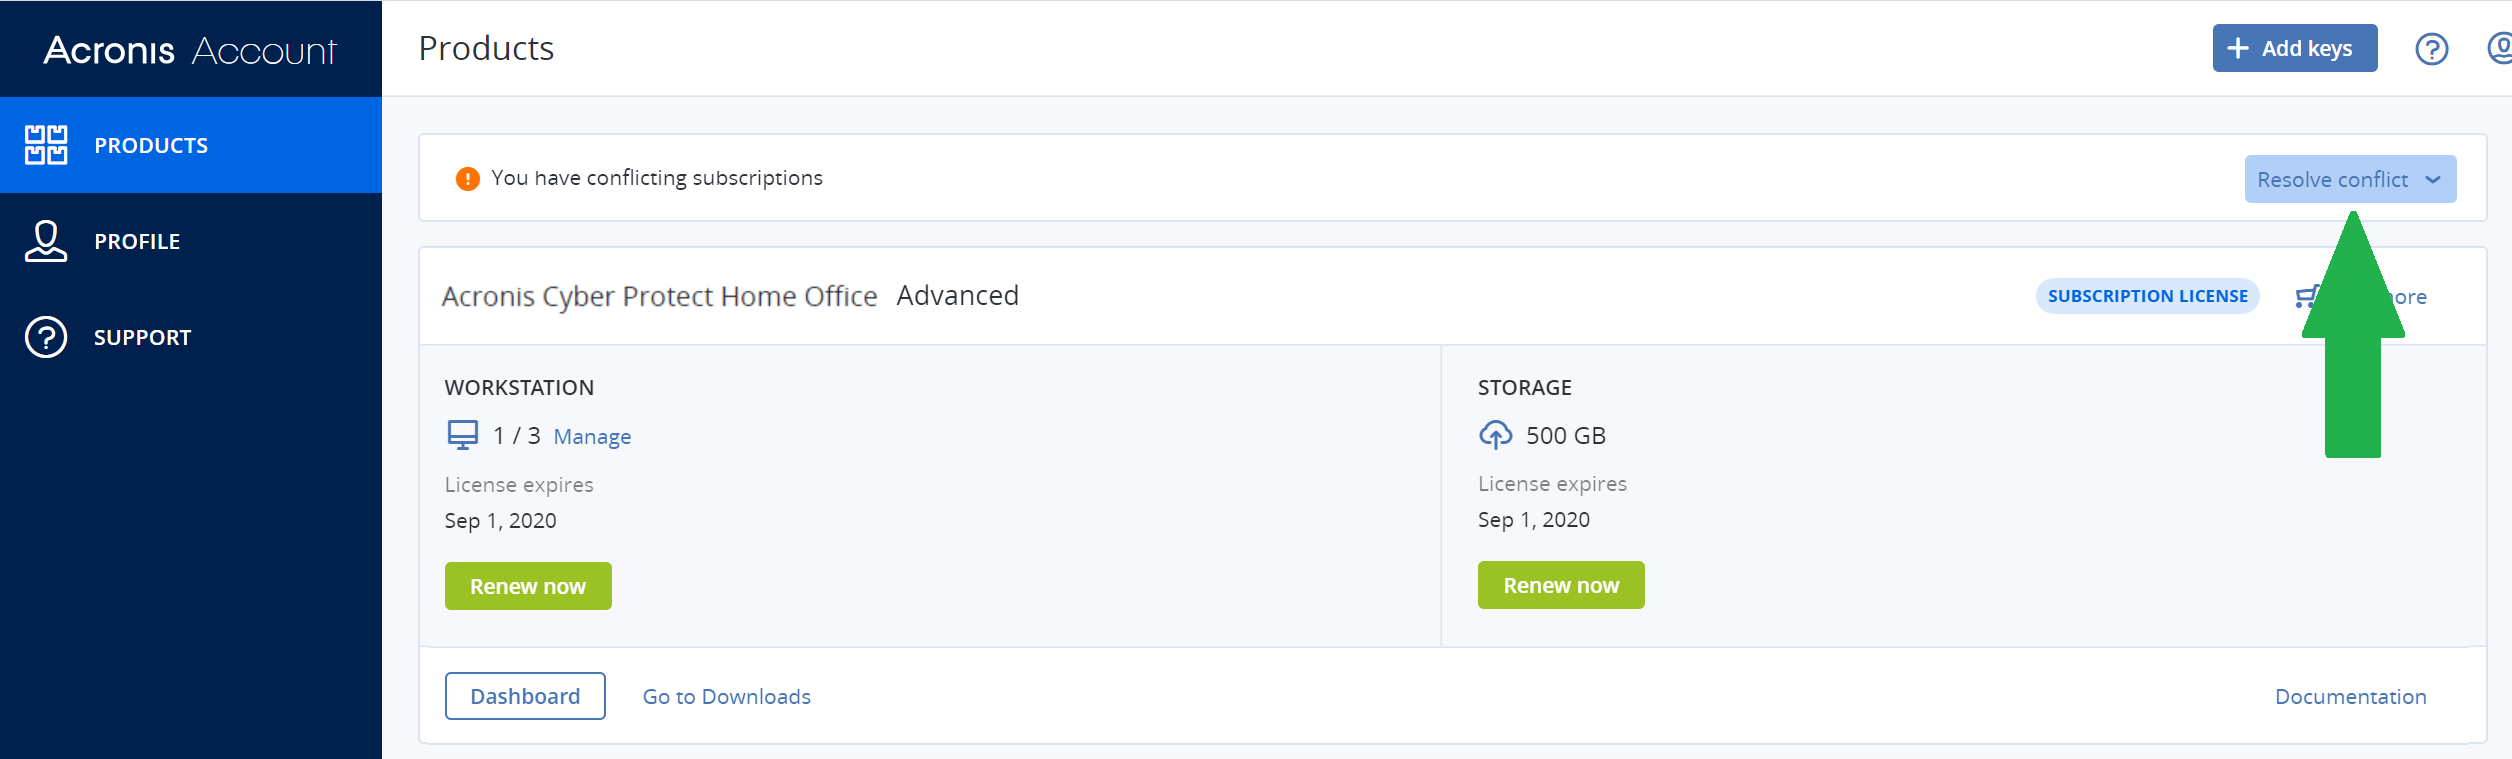Open help via the circled question mark icon

click(x=2432, y=48)
